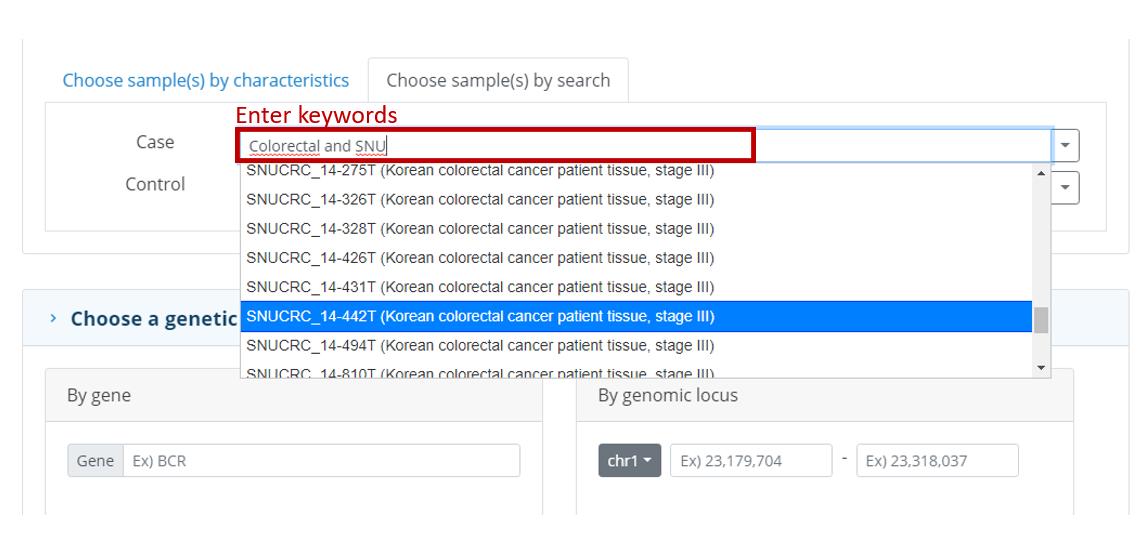Select highlighted SNUCRC_14-442T sample
The height and width of the screenshot is (535, 1145).
pyautogui.click(x=636, y=316)
